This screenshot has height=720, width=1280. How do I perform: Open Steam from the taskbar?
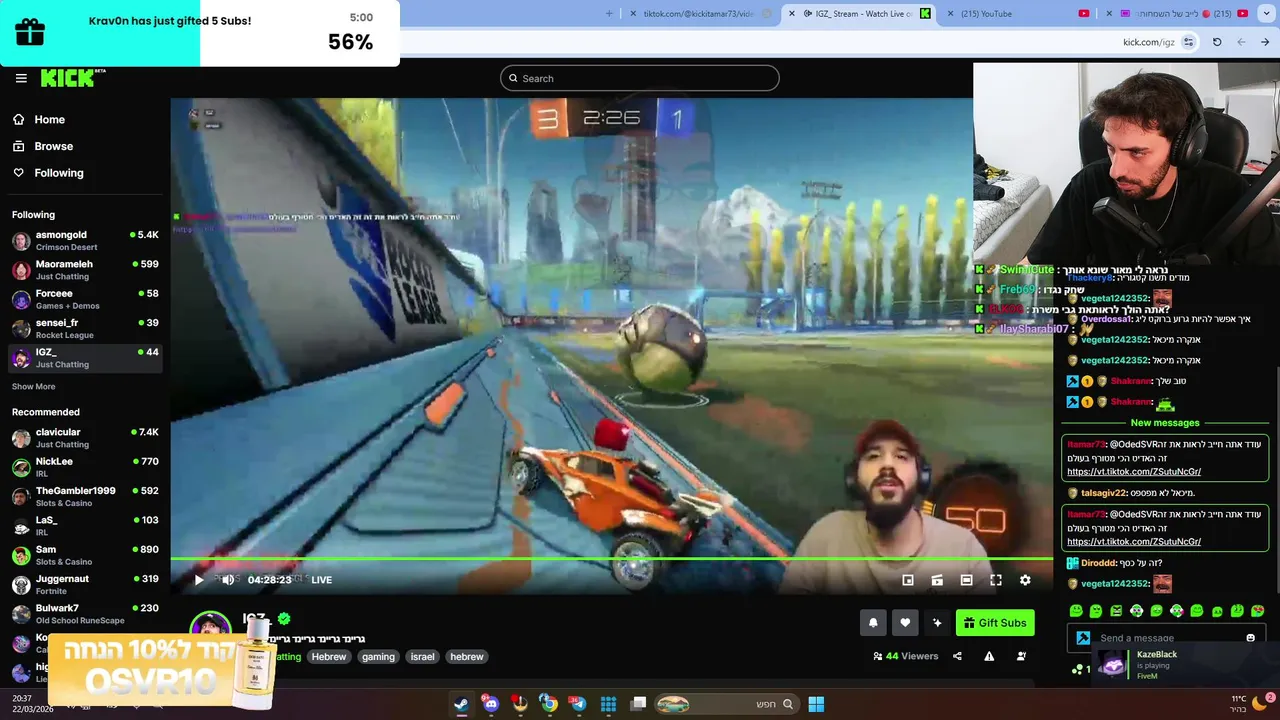point(461,704)
